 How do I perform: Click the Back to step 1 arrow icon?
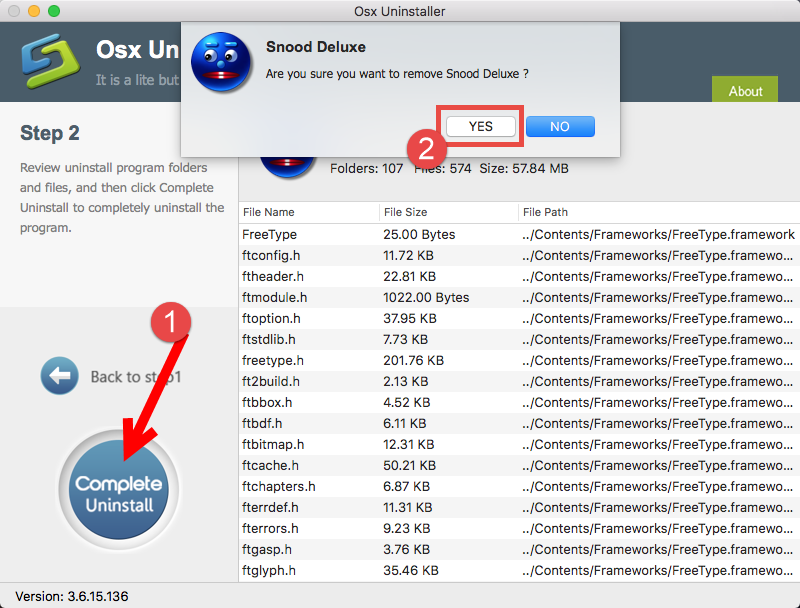(60, 376)
